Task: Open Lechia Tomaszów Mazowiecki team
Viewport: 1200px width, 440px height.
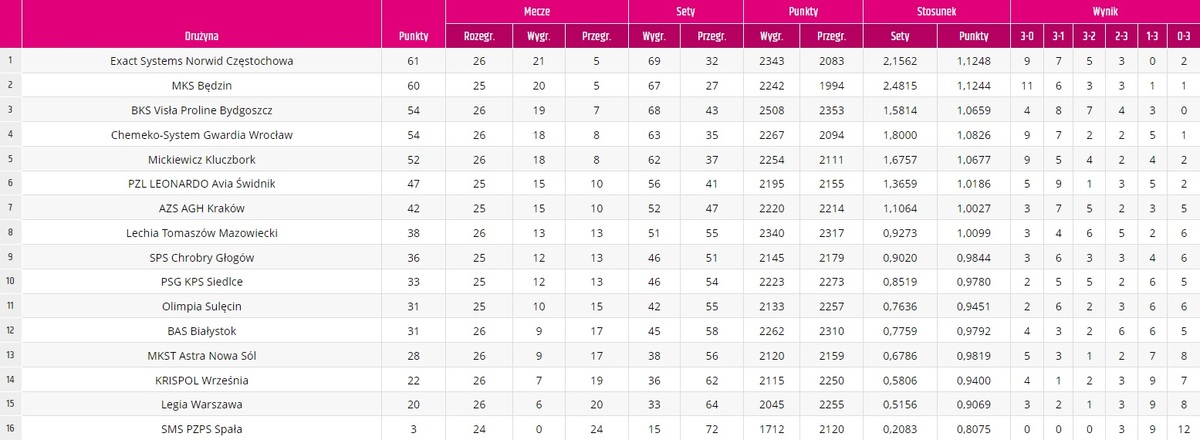Action: point(202,232)
